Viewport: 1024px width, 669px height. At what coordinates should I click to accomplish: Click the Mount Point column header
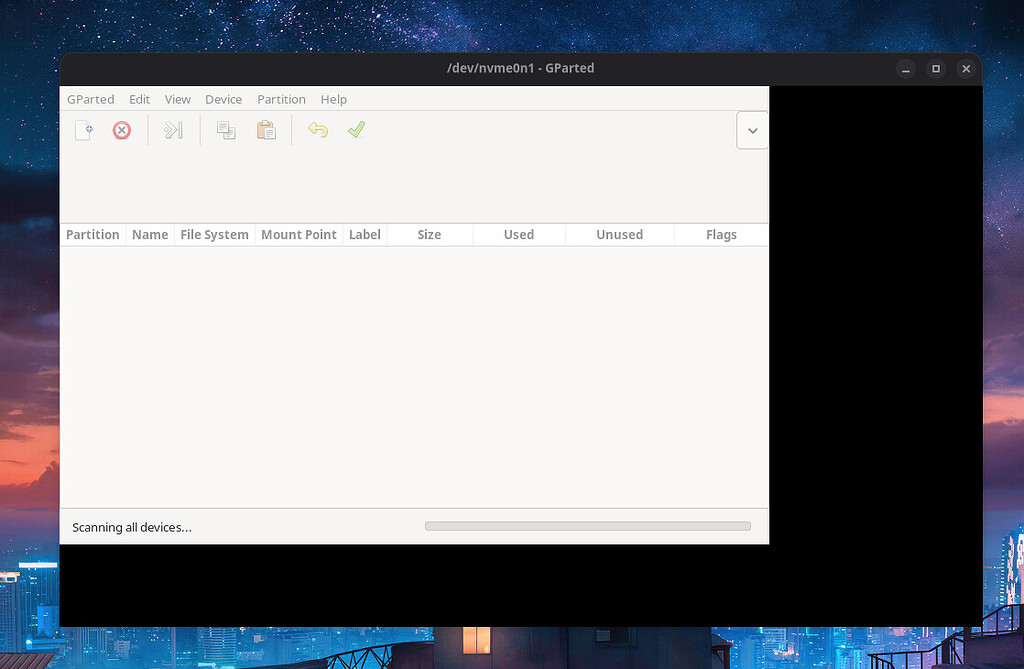coord(298,234)
